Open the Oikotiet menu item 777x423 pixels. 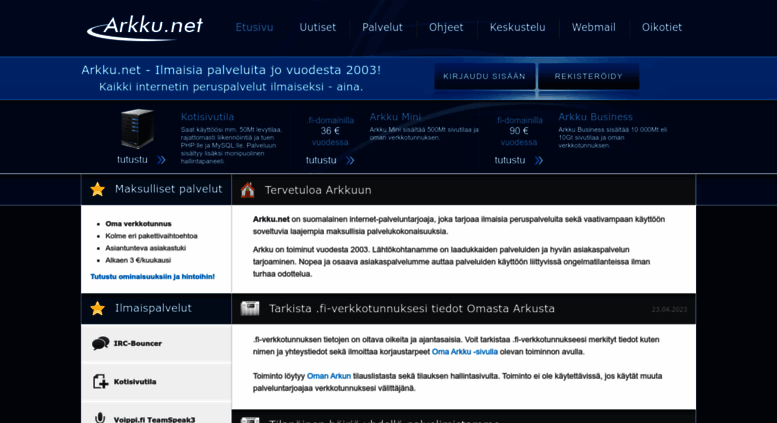coord(662,27)
